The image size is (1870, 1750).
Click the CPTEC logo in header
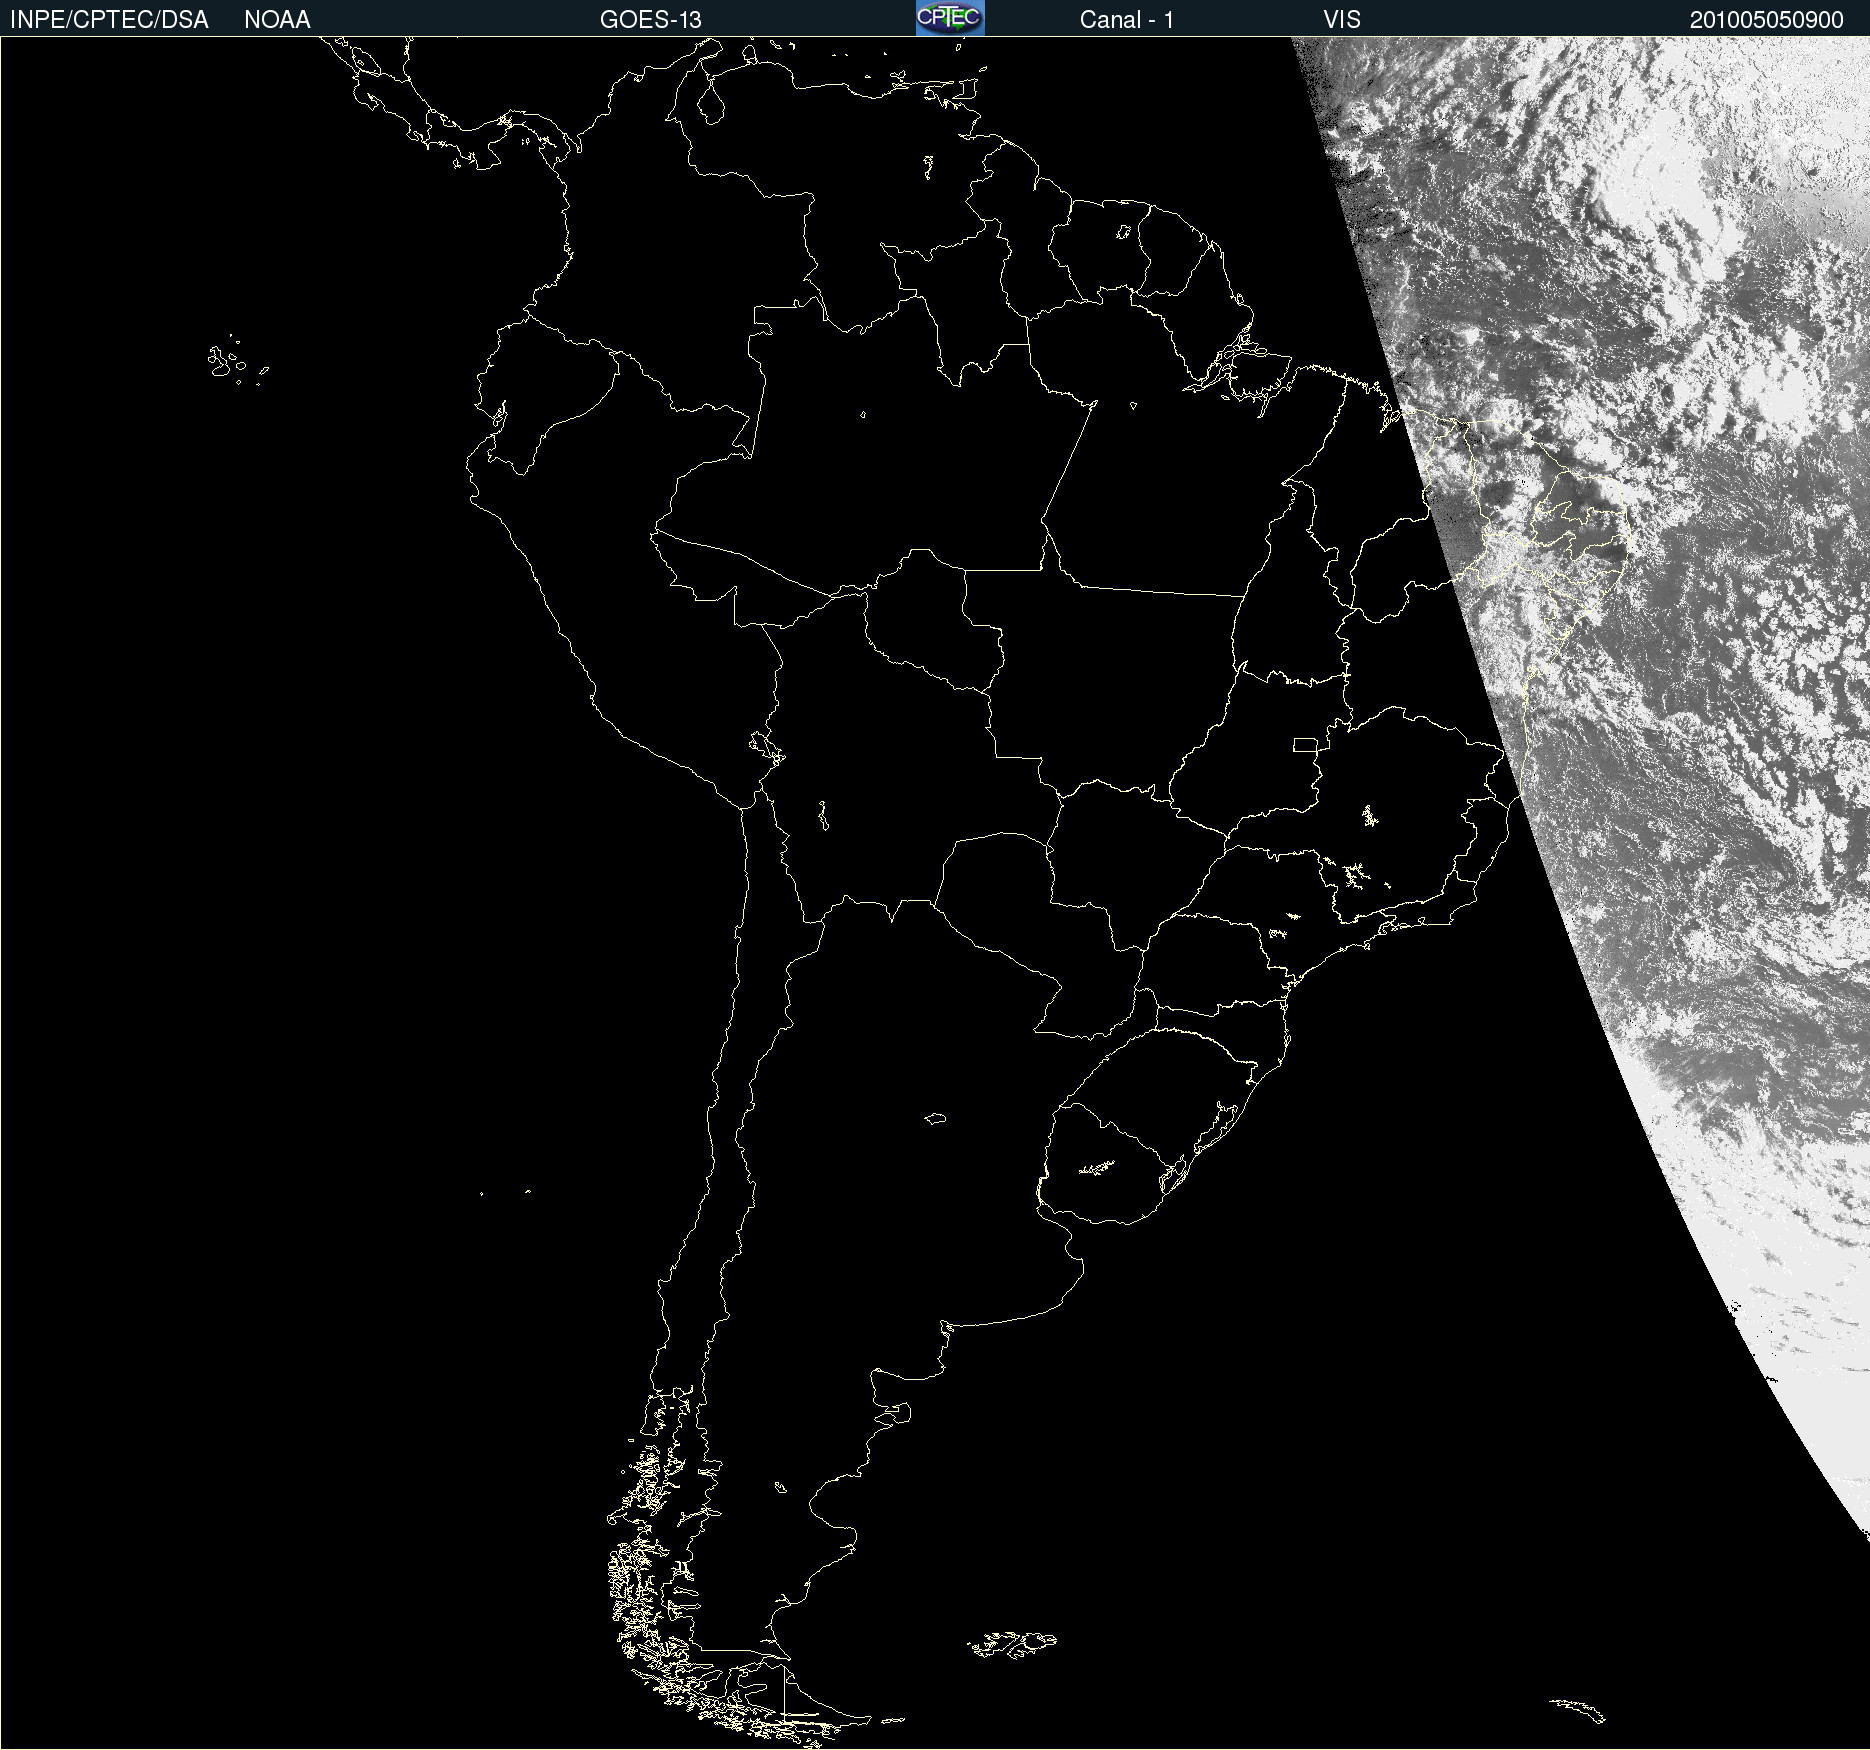(950, 18)
